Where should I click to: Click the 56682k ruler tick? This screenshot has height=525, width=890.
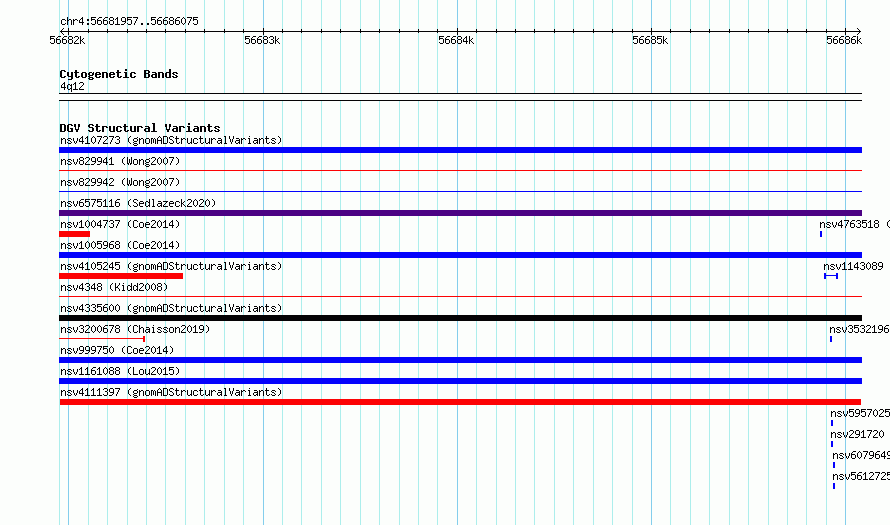[x=68, y=40]
